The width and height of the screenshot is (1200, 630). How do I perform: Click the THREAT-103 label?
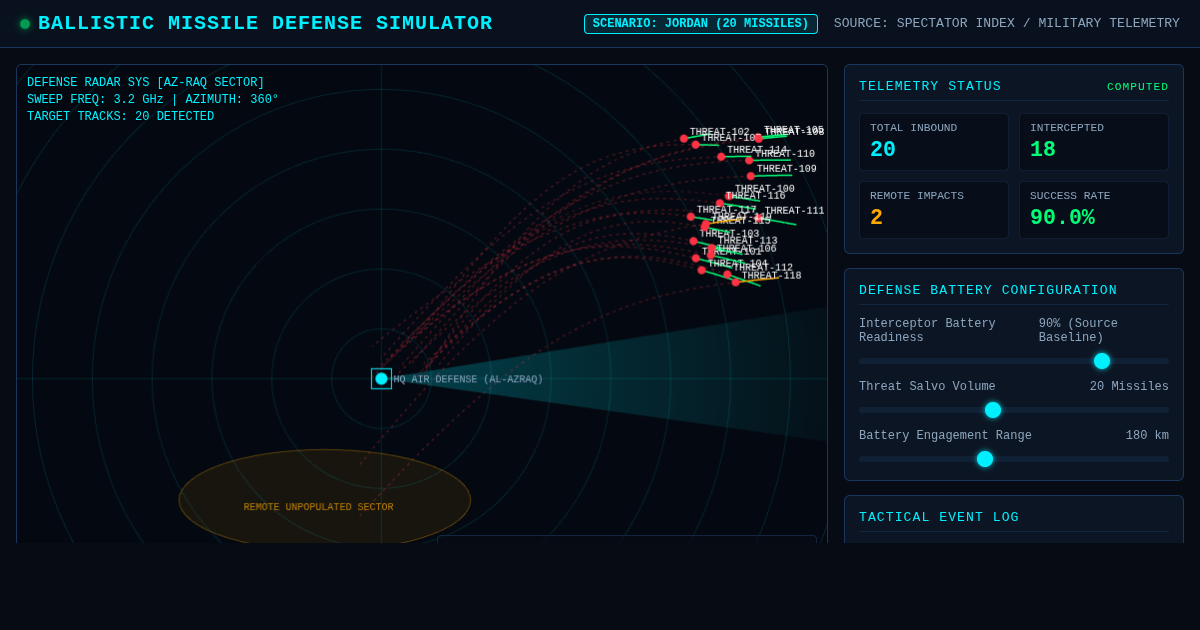729,234
